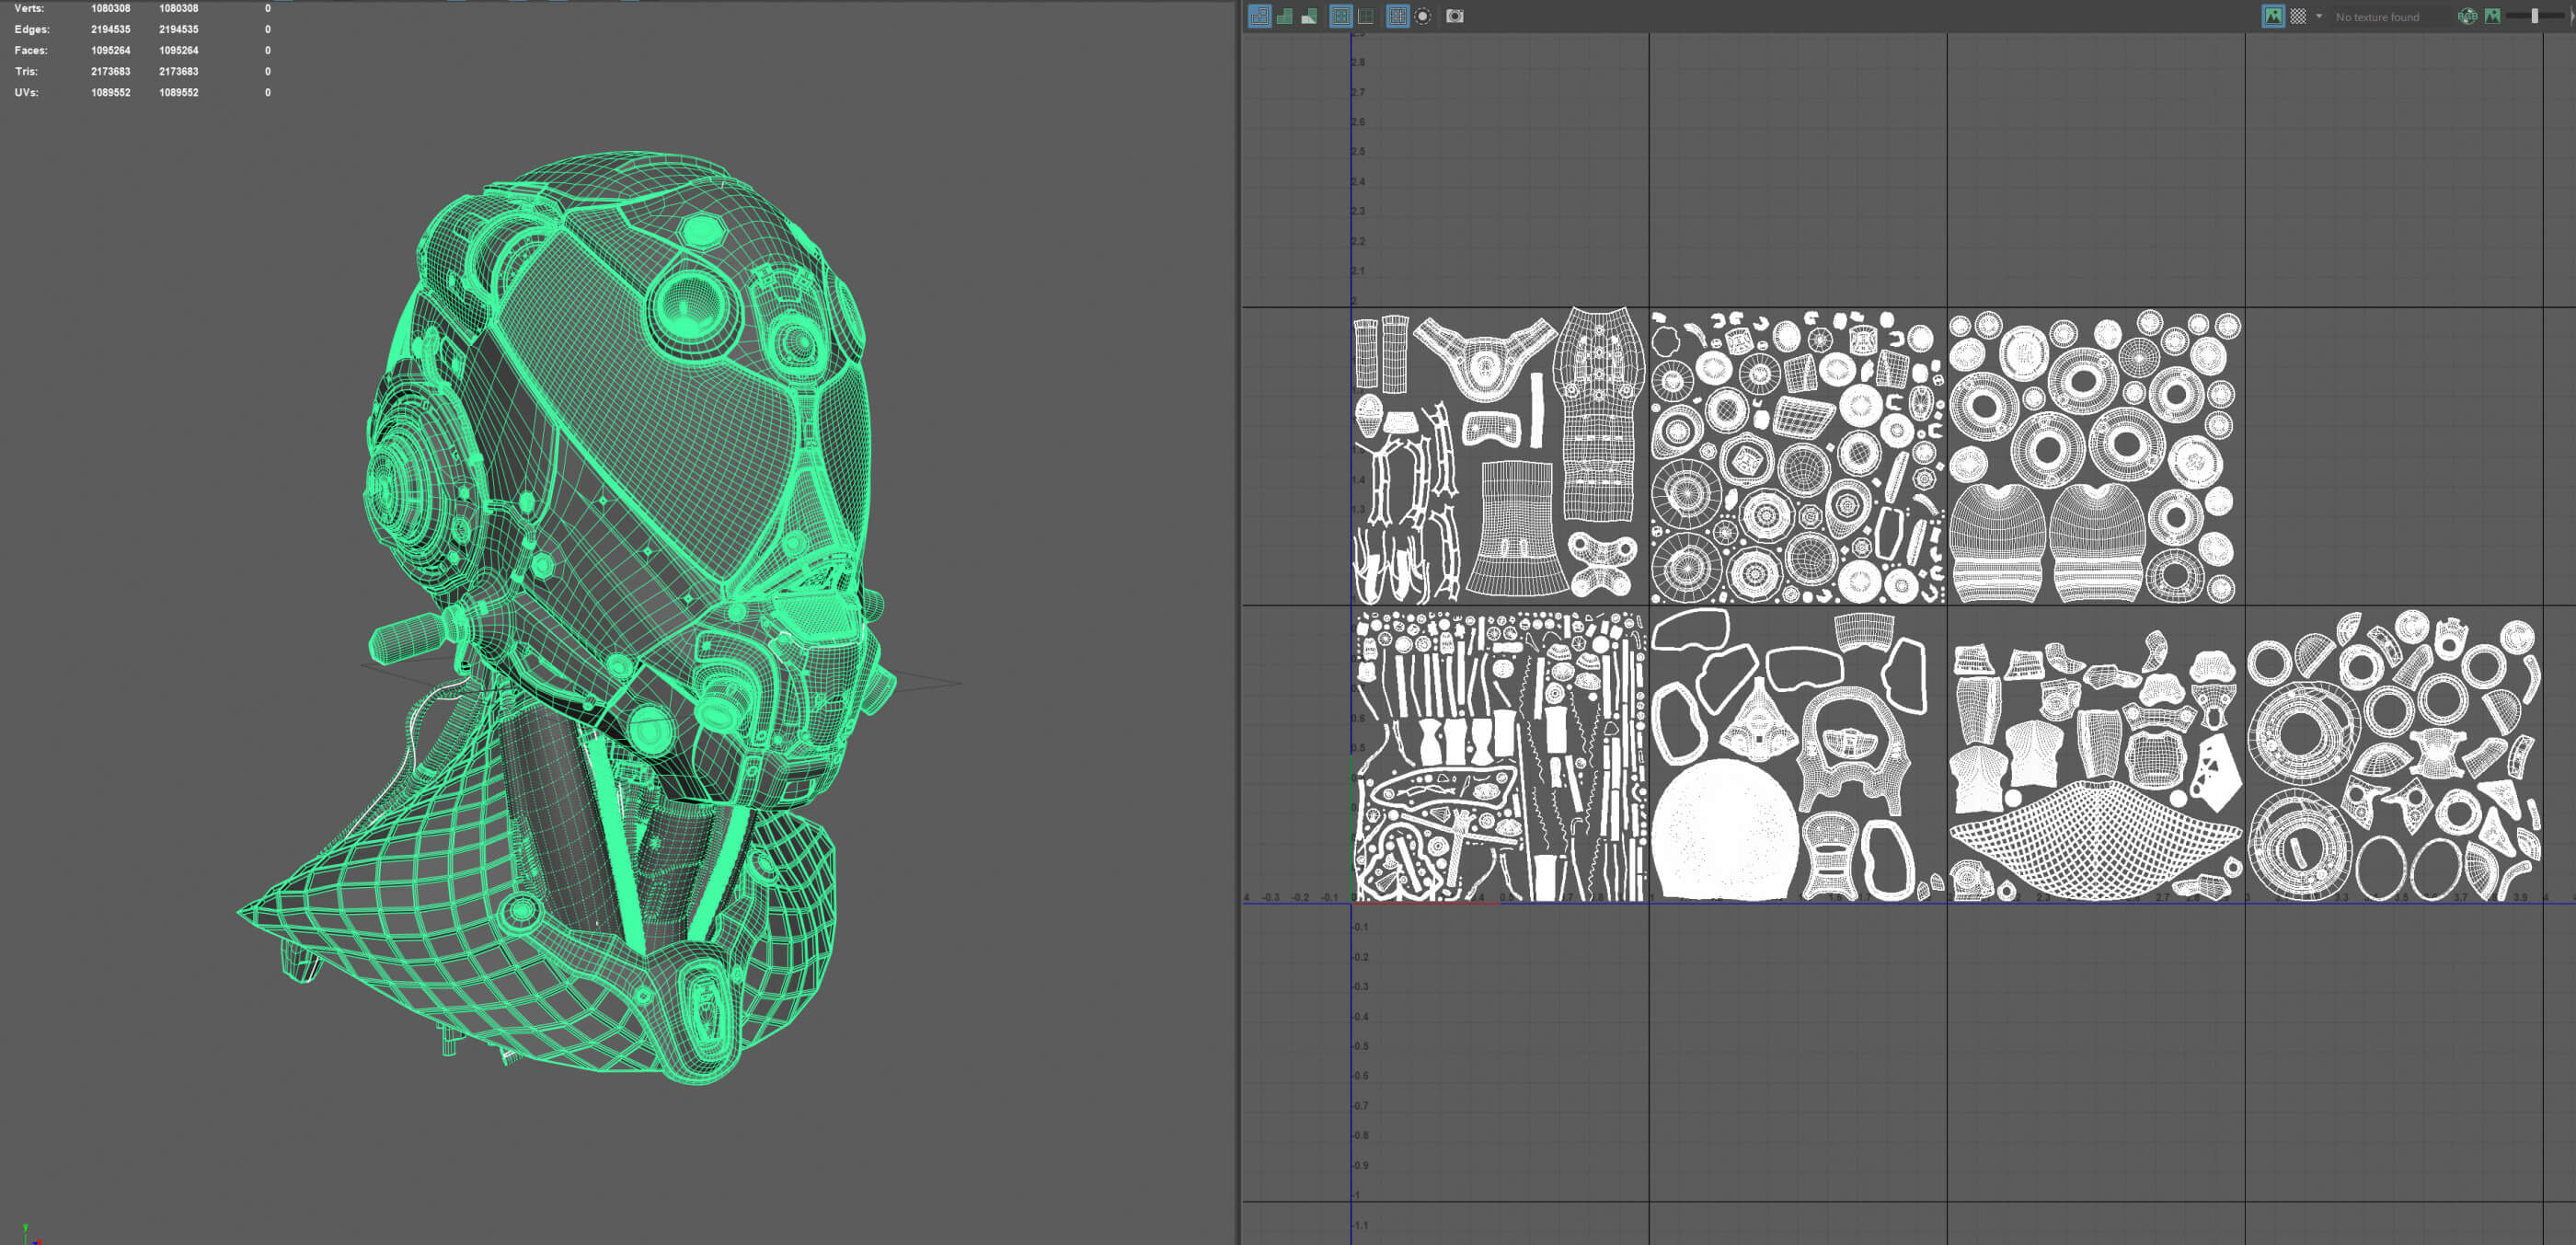This screenshot has height=1245, width=2576.
Task: Toggle the UV grid display icon
Action: pyautogui.click(x=1366, y=16)
